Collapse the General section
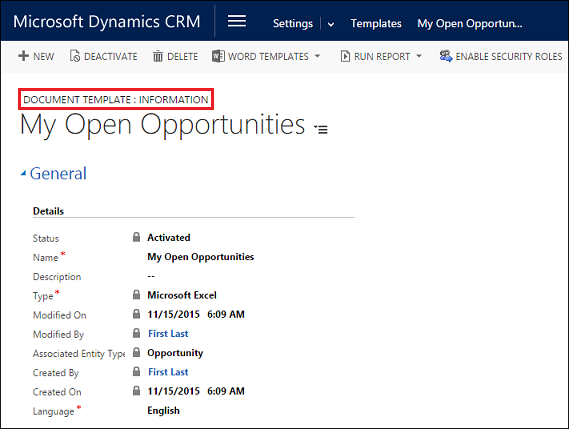The image size is (569, 429). click(x=23, y=173)
